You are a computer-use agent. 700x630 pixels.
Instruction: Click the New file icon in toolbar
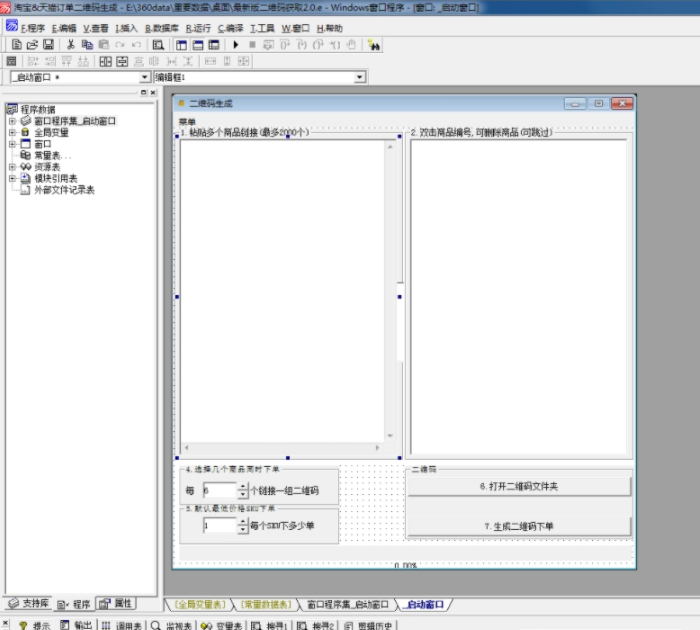pos(17,45)
